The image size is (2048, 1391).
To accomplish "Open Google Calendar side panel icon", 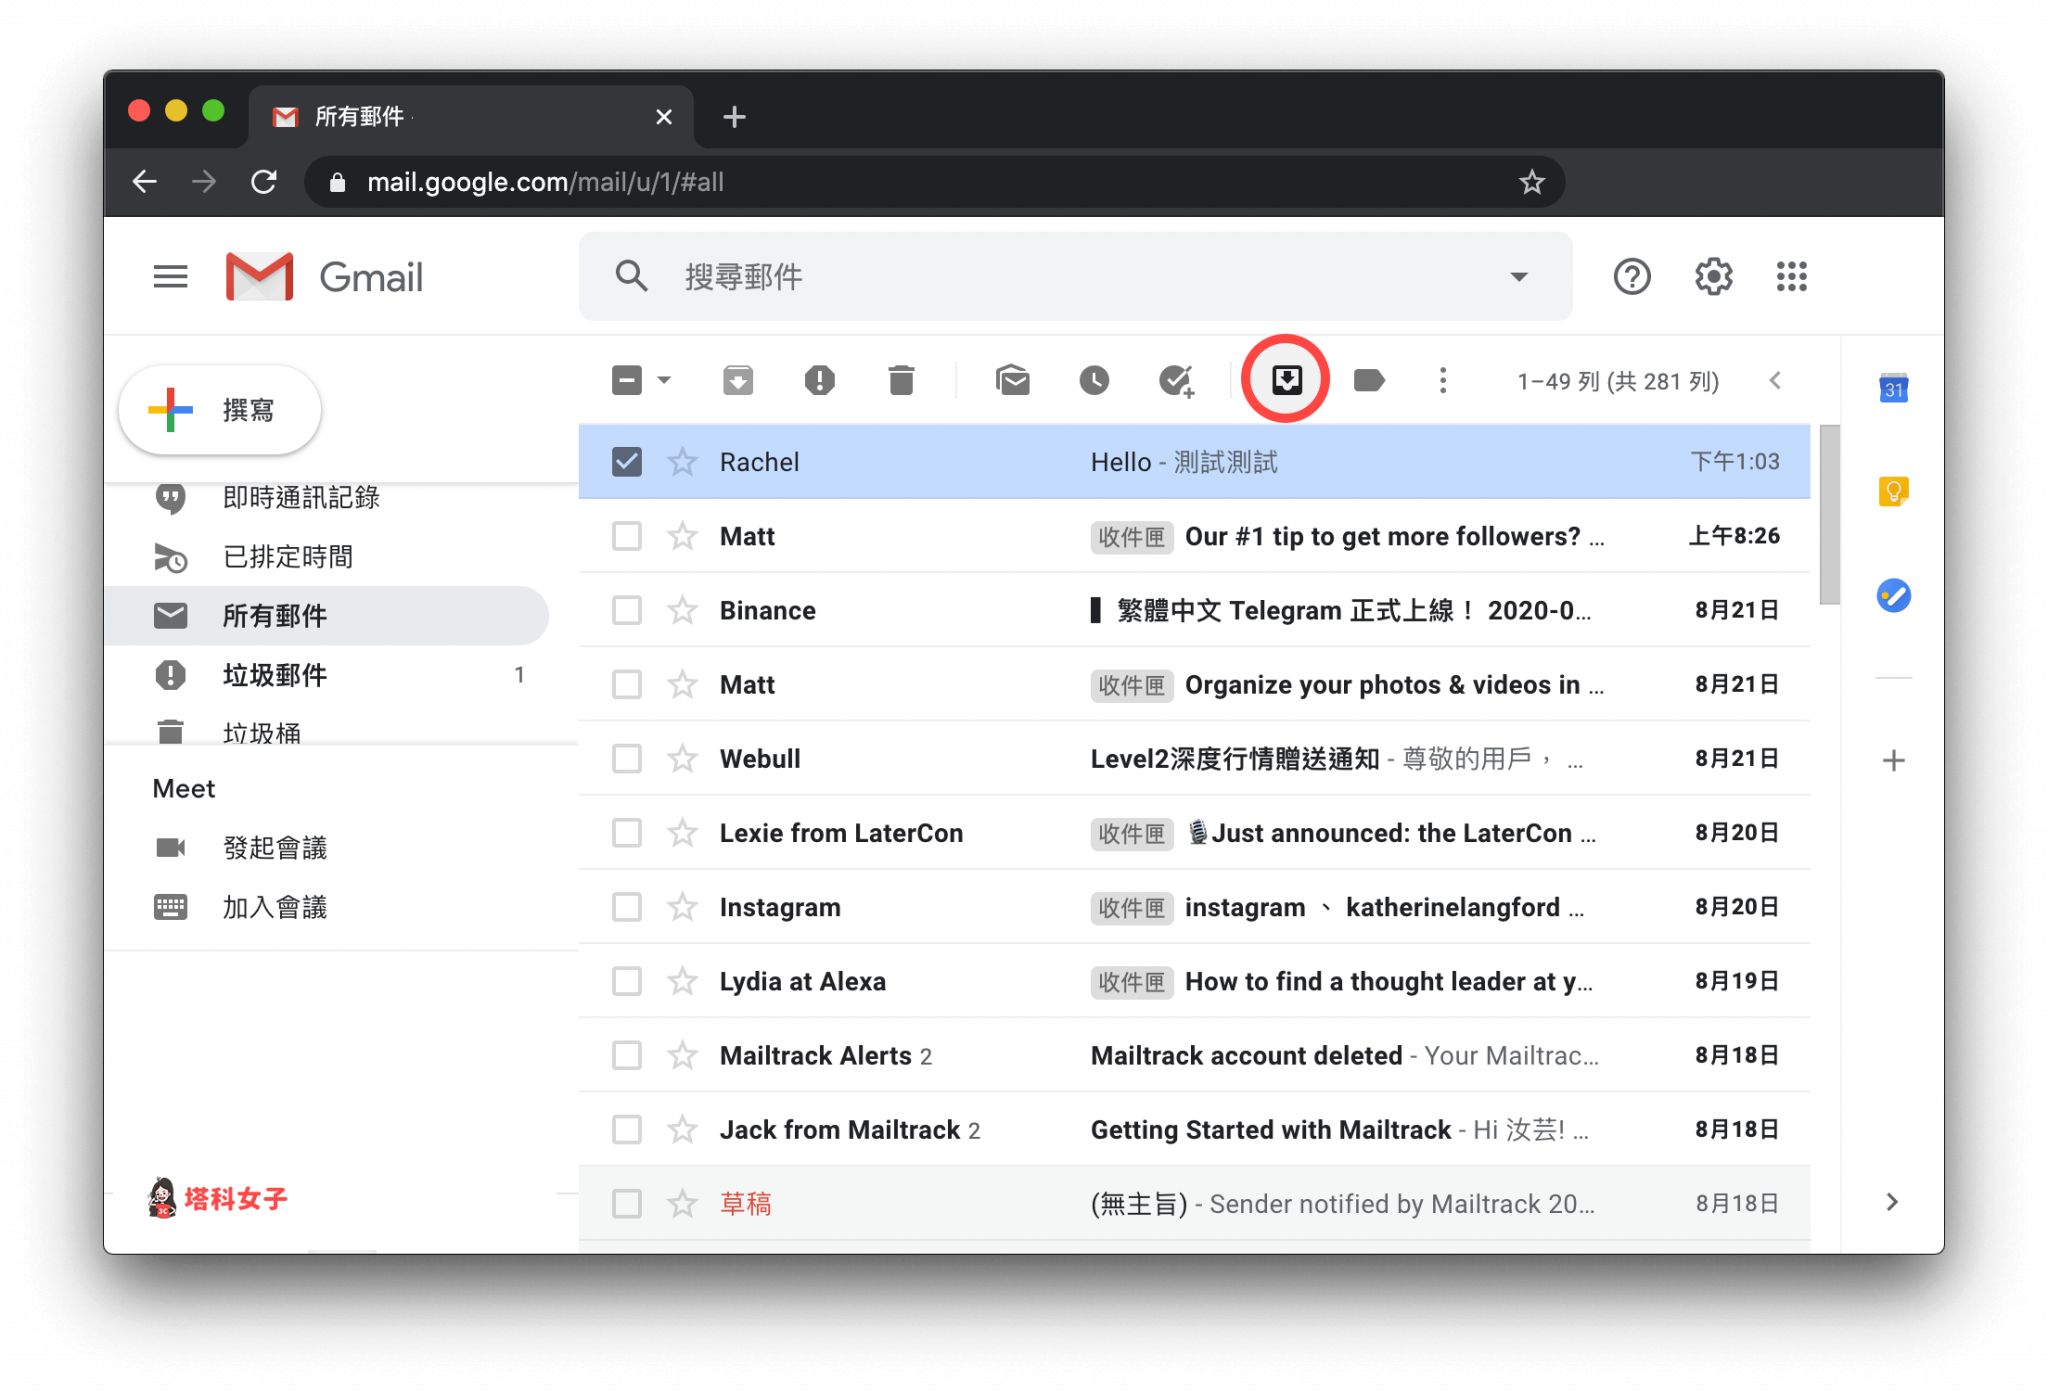I will pyautogui.click(x=1893, y=388).
